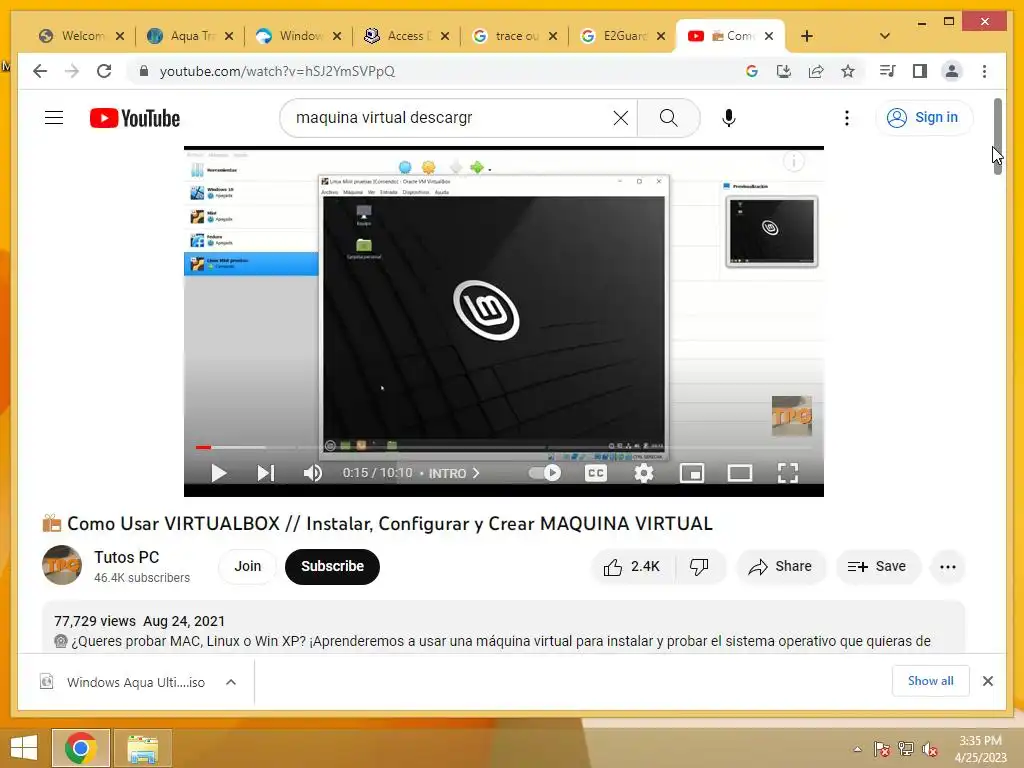Open download options for Windows Aqua iso
The image size is (1024, 768).
231,682
